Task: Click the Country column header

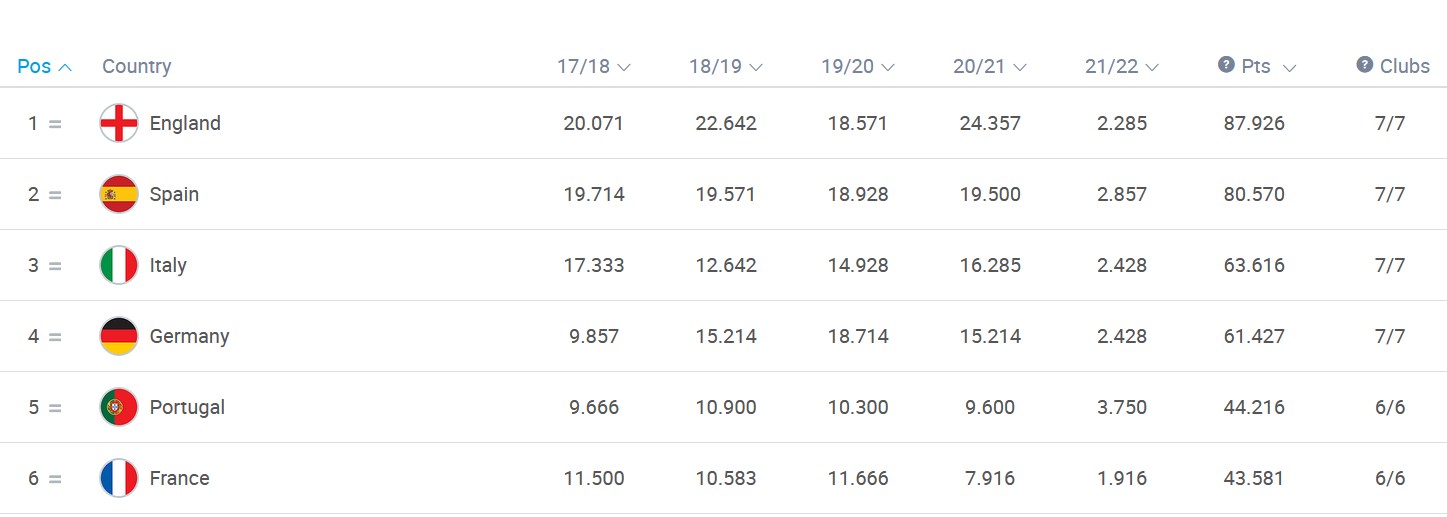Action: 136,67
